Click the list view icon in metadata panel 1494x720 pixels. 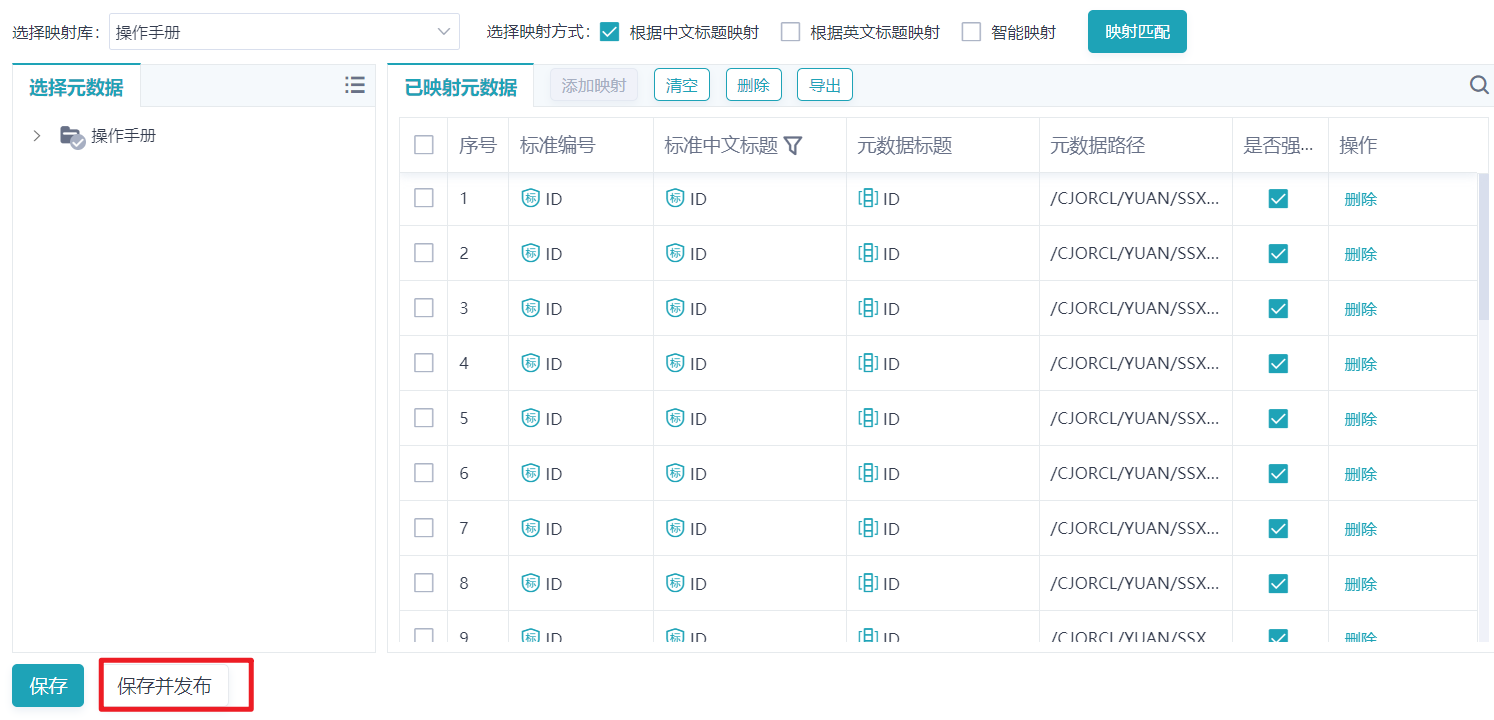click(355, 86)
